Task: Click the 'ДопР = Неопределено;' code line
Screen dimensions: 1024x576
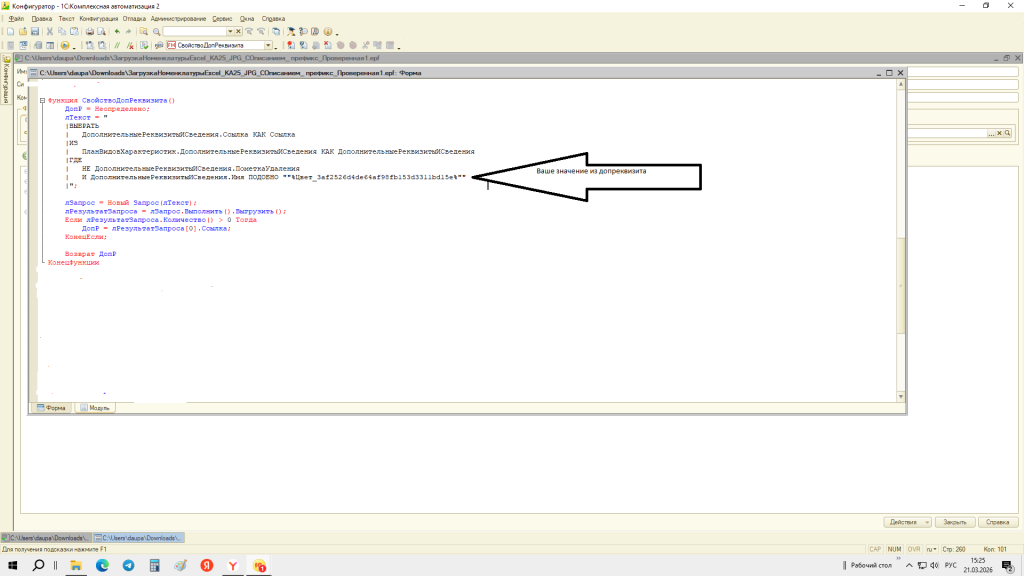Action: pos(107,109)
